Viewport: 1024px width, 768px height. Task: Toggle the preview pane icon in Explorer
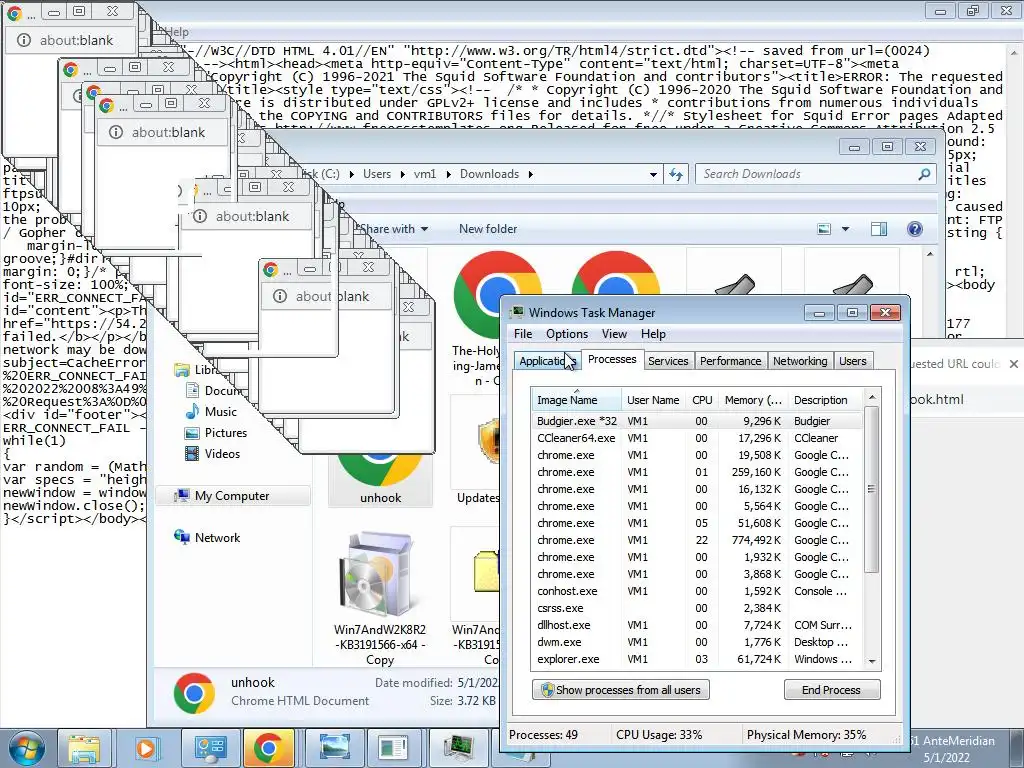[879, 229]
